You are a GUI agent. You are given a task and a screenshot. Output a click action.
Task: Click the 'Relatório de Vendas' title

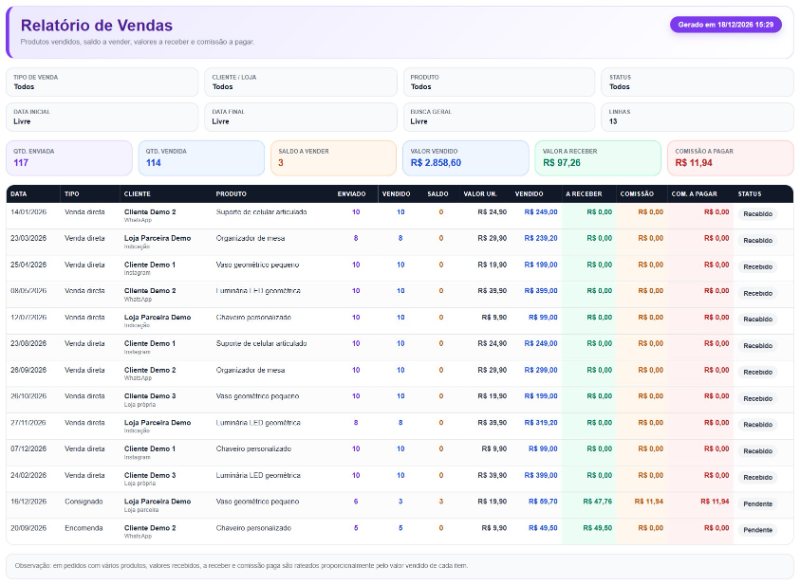[96, 25]
